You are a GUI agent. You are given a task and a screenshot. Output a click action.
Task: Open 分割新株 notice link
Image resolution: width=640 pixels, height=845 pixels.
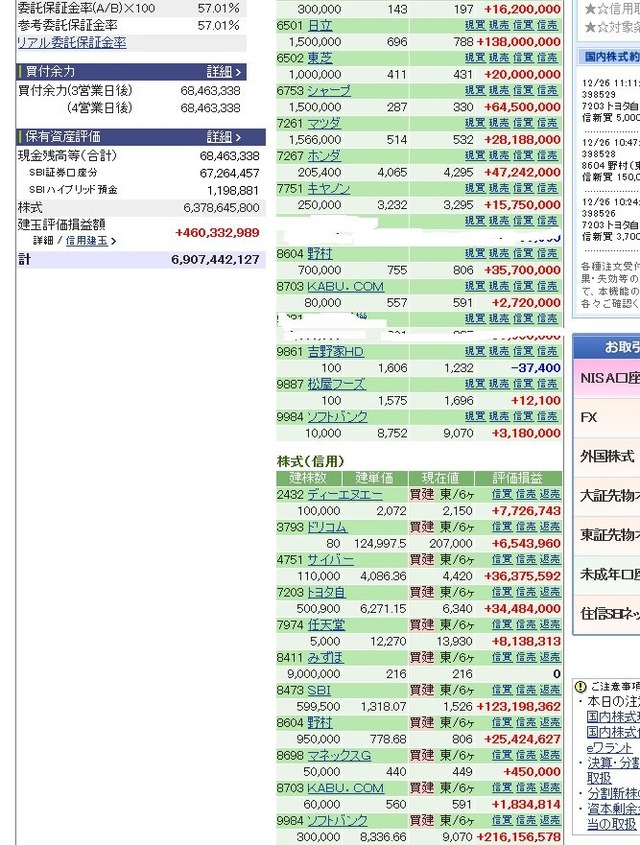[x=613, y=794]
